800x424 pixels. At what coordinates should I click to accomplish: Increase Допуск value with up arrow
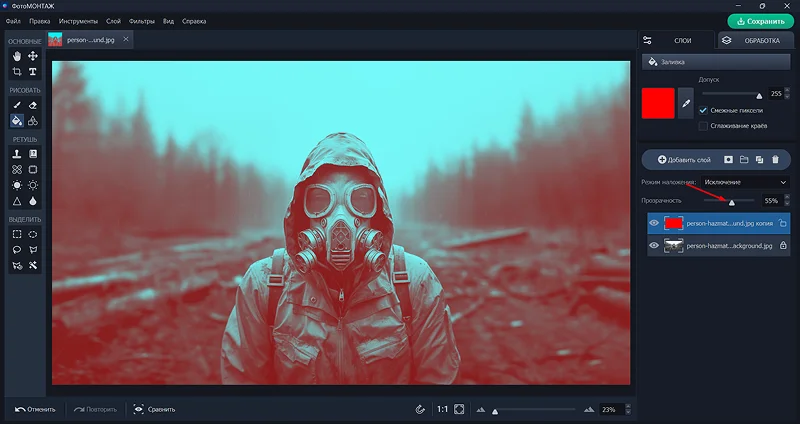tap(787, 90)
